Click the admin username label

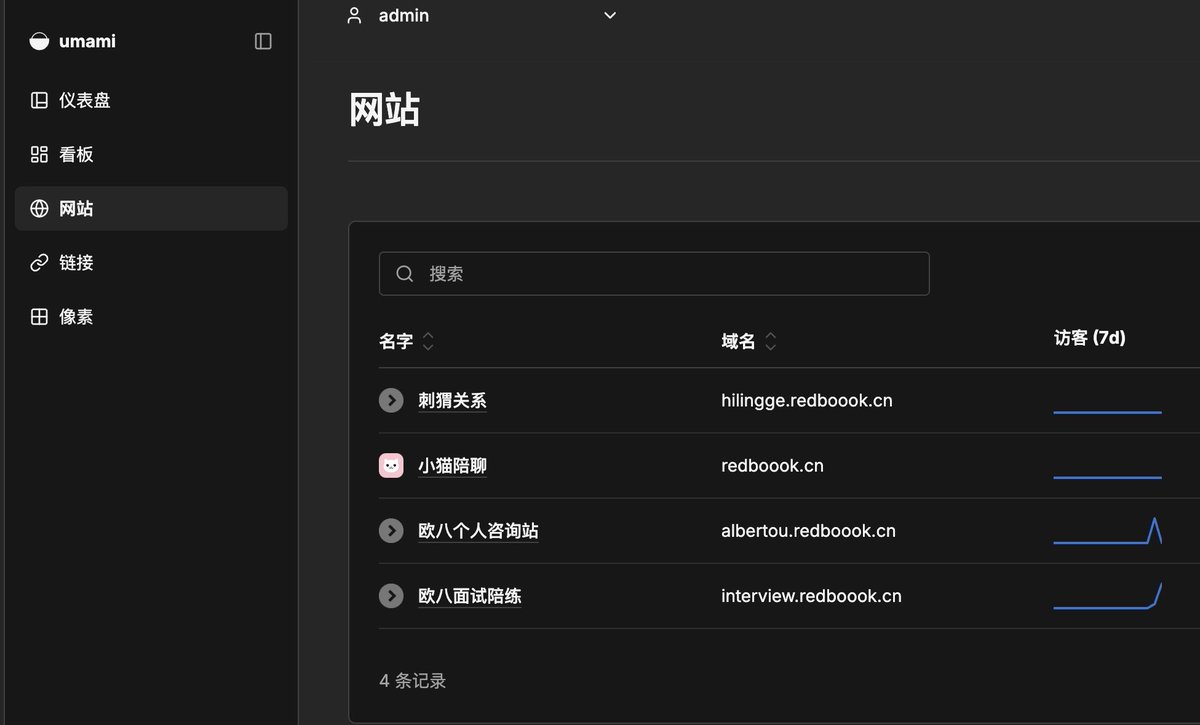(x=404, y=16)
